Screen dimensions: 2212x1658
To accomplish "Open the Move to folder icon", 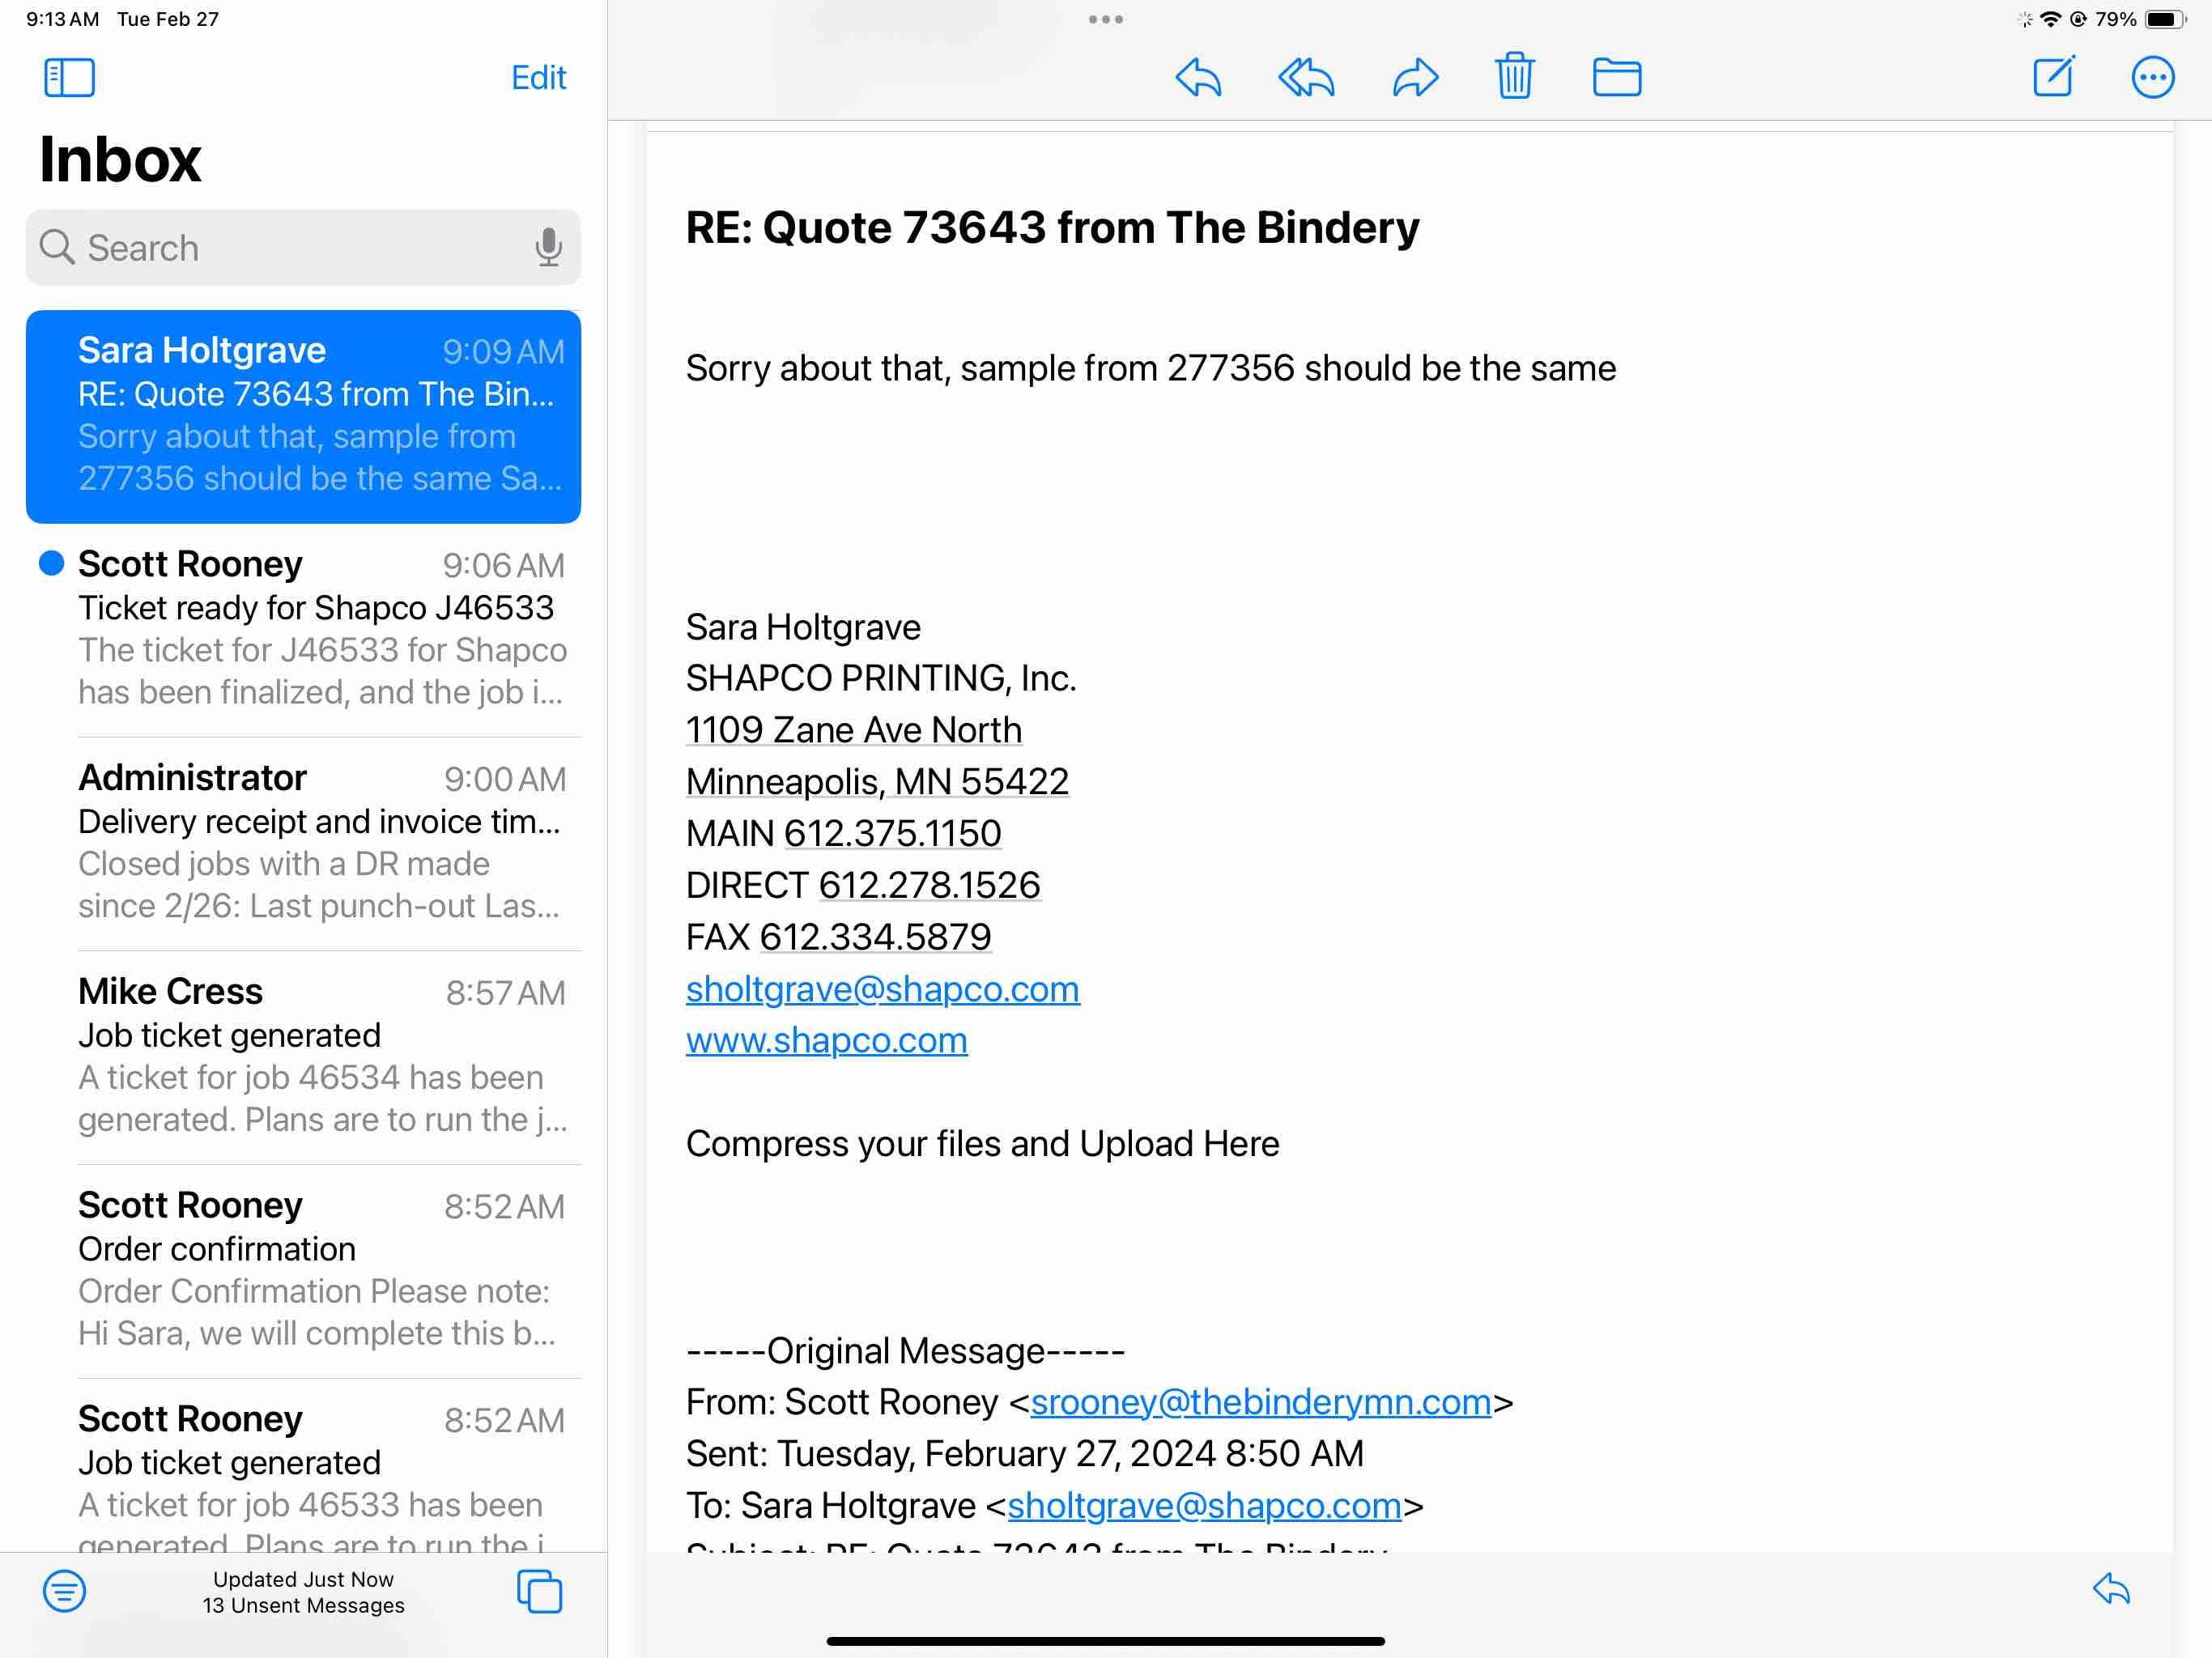I will point(1616,77).
